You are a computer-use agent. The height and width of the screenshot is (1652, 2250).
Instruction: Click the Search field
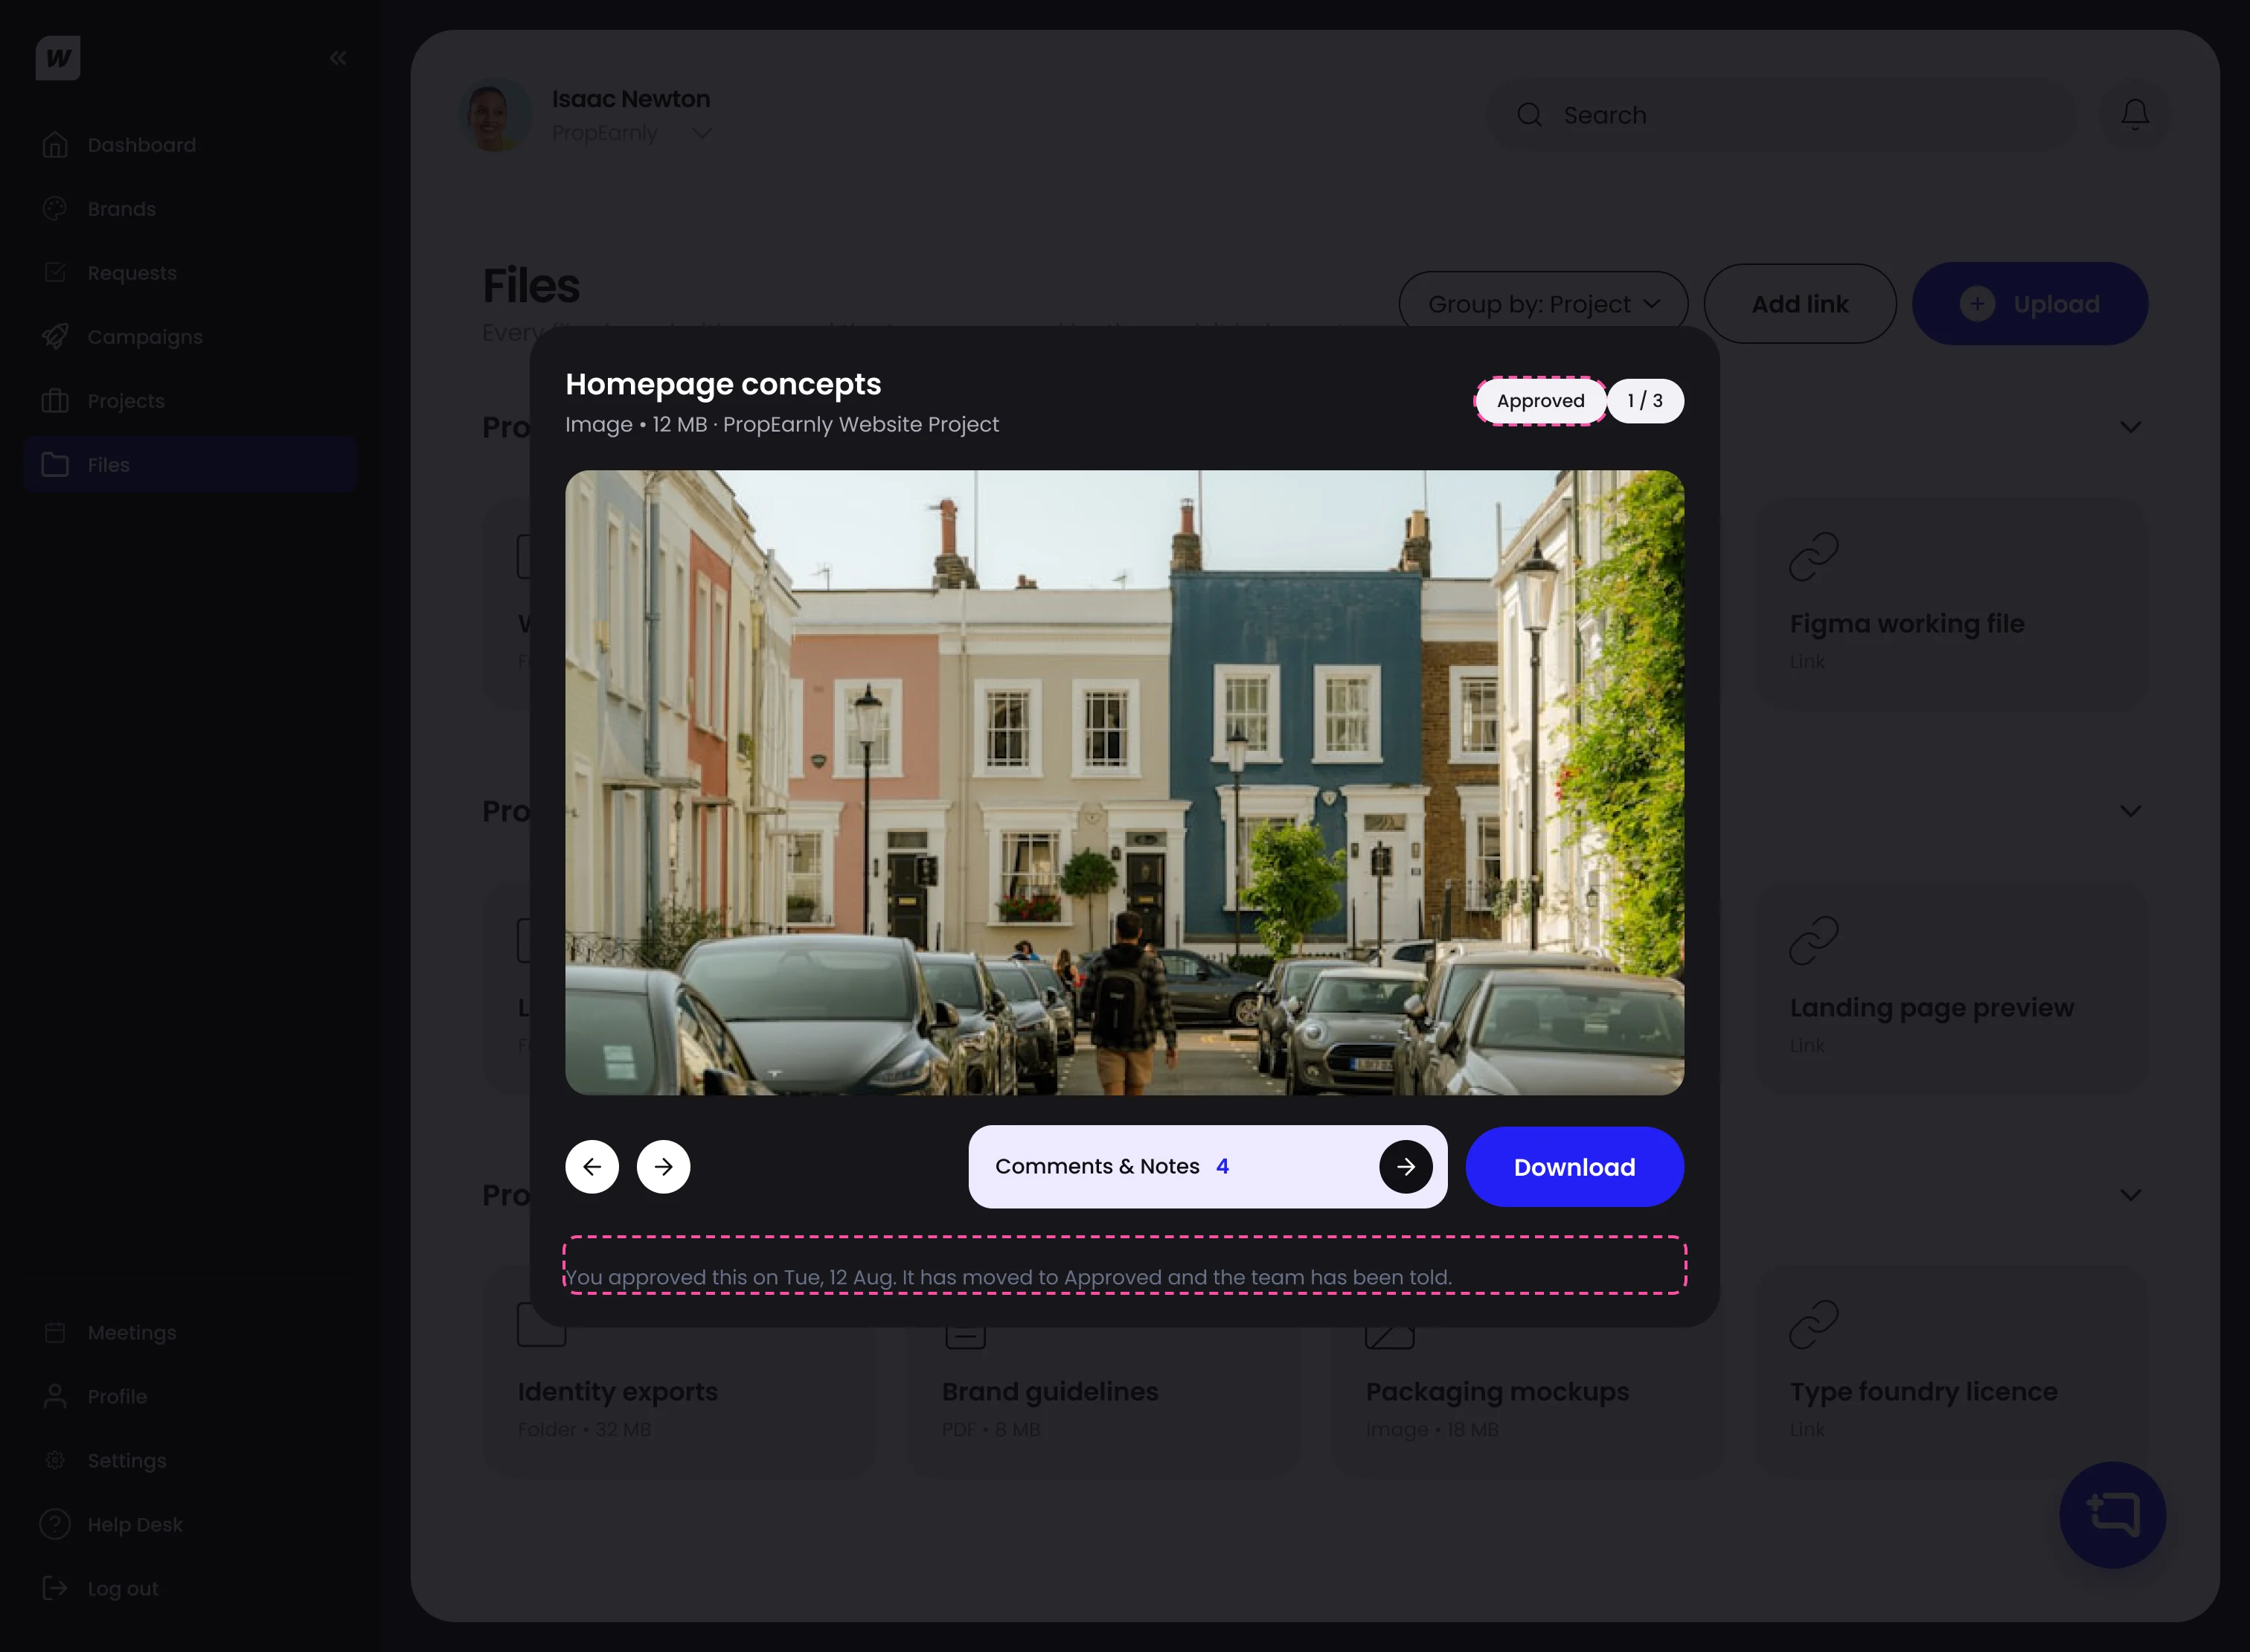(1781, 115)
